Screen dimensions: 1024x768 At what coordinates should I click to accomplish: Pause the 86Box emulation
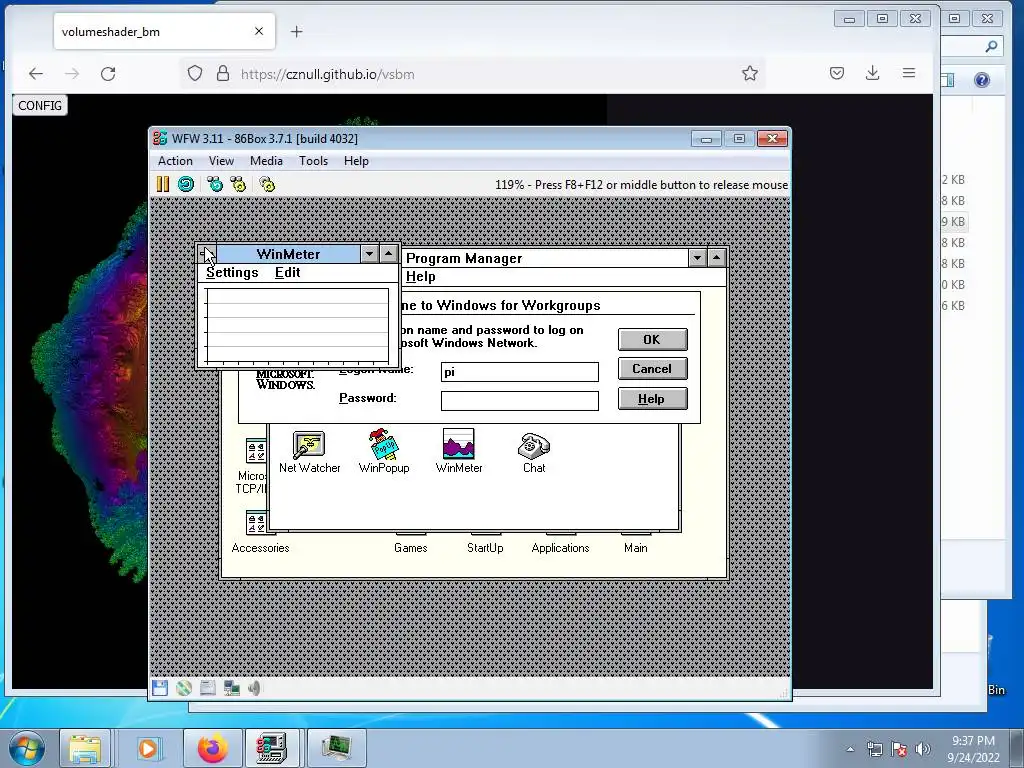tap(163, 184)
